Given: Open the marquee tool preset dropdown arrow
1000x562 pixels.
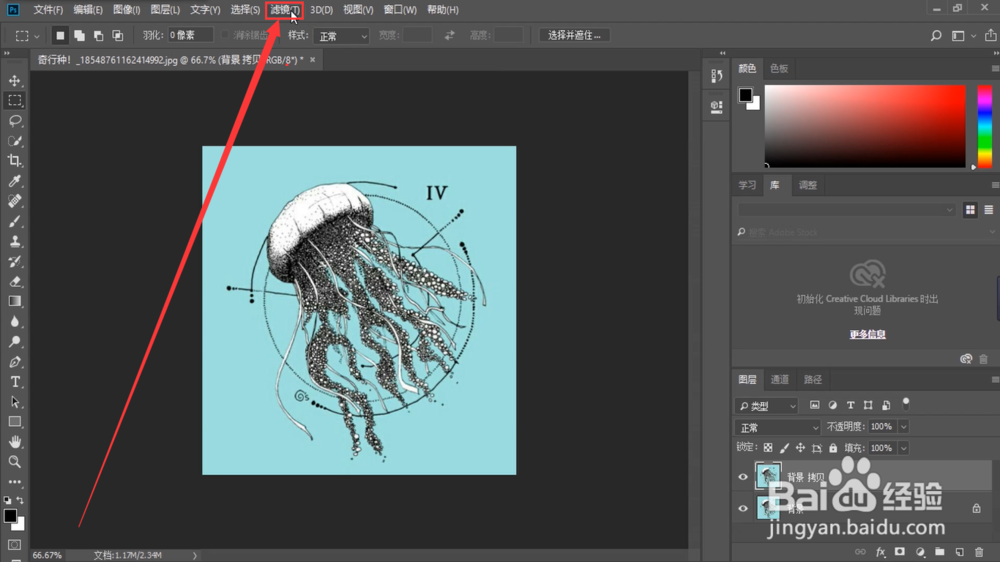Looking at the screenshot, I should point(37,36).
